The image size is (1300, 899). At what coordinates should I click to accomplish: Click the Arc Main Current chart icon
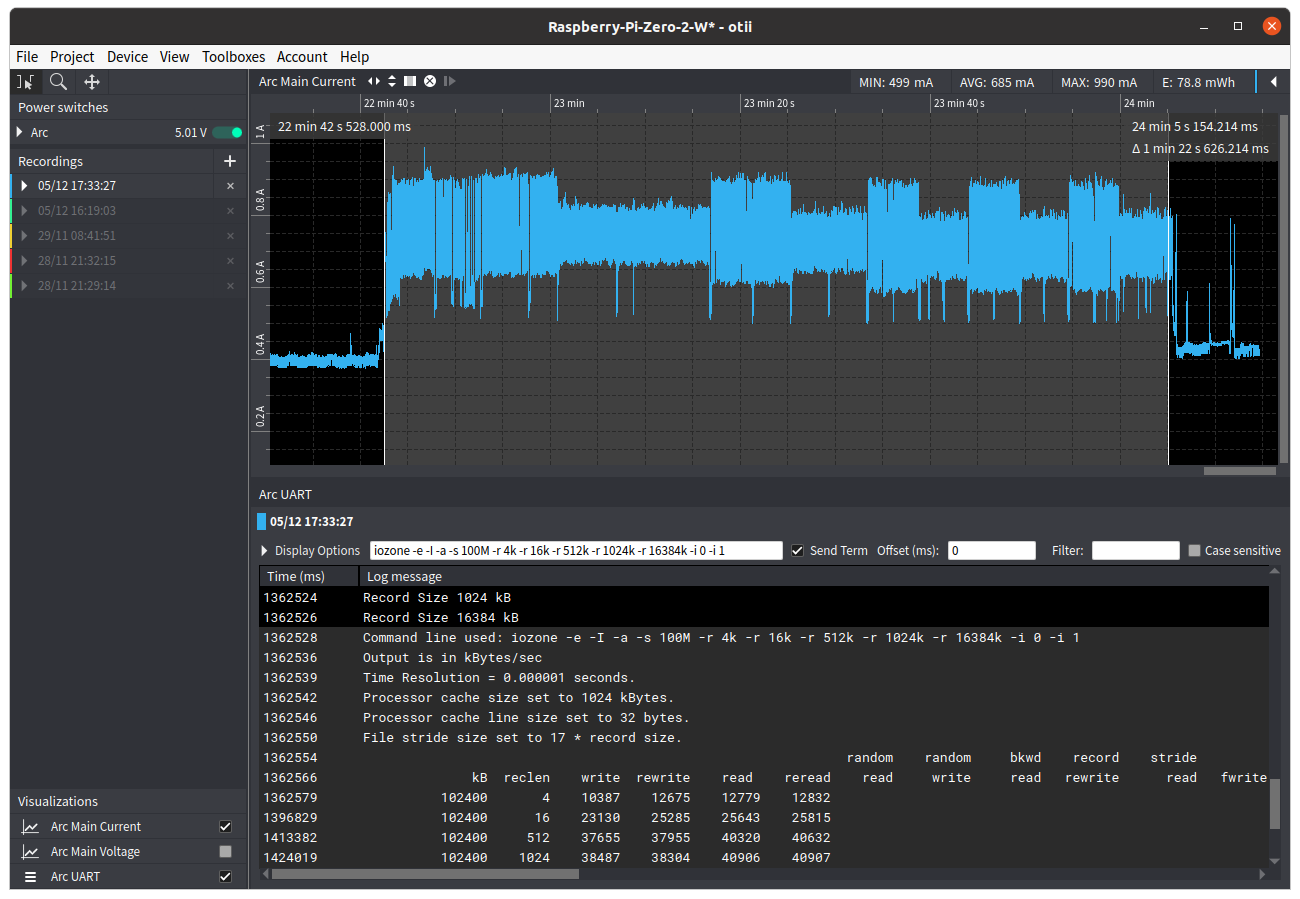coord(31,827)
